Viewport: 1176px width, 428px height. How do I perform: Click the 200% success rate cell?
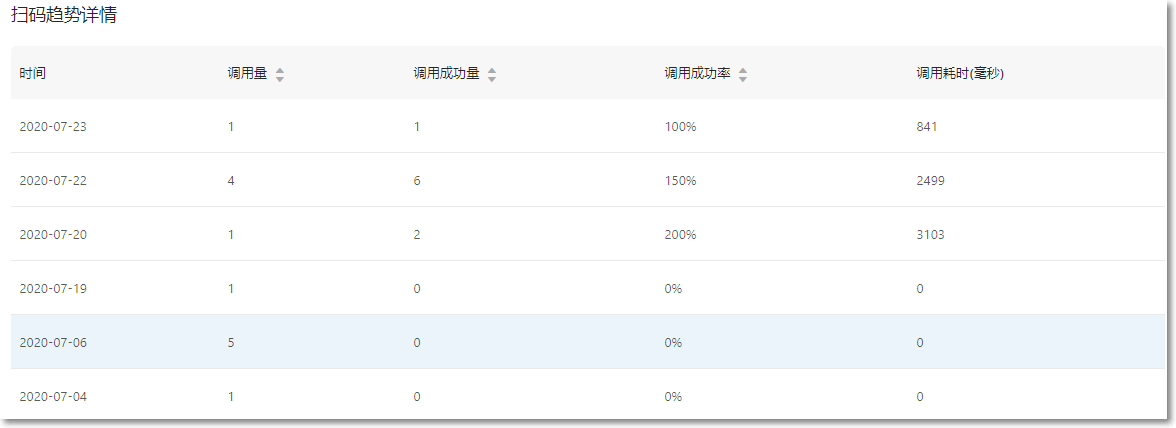(680, 235)
